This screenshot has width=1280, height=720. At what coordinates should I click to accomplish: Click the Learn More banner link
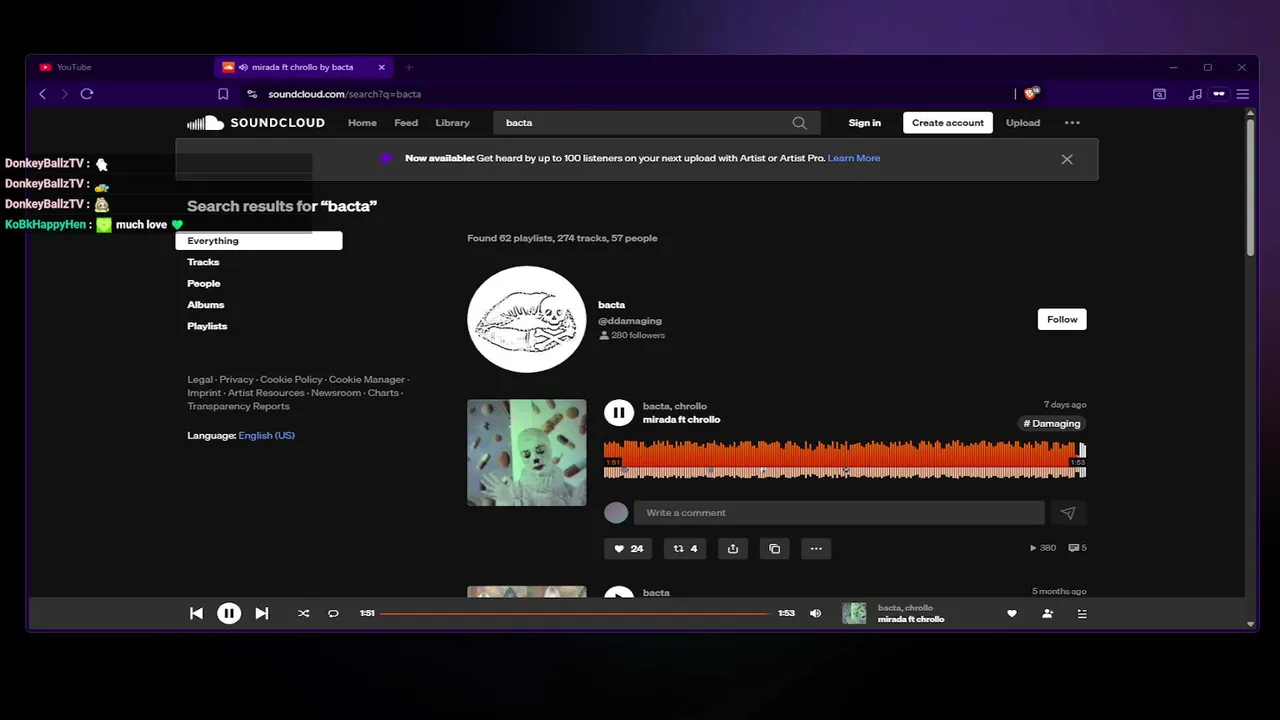click(x=854, y=158)
